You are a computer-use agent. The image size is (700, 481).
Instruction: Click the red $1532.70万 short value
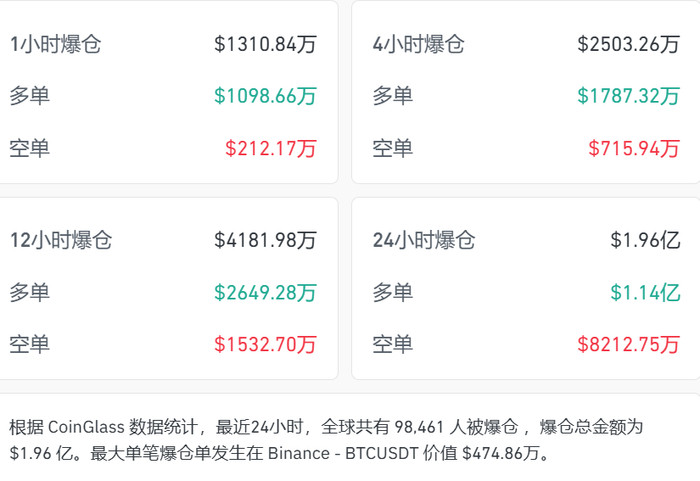265,344
